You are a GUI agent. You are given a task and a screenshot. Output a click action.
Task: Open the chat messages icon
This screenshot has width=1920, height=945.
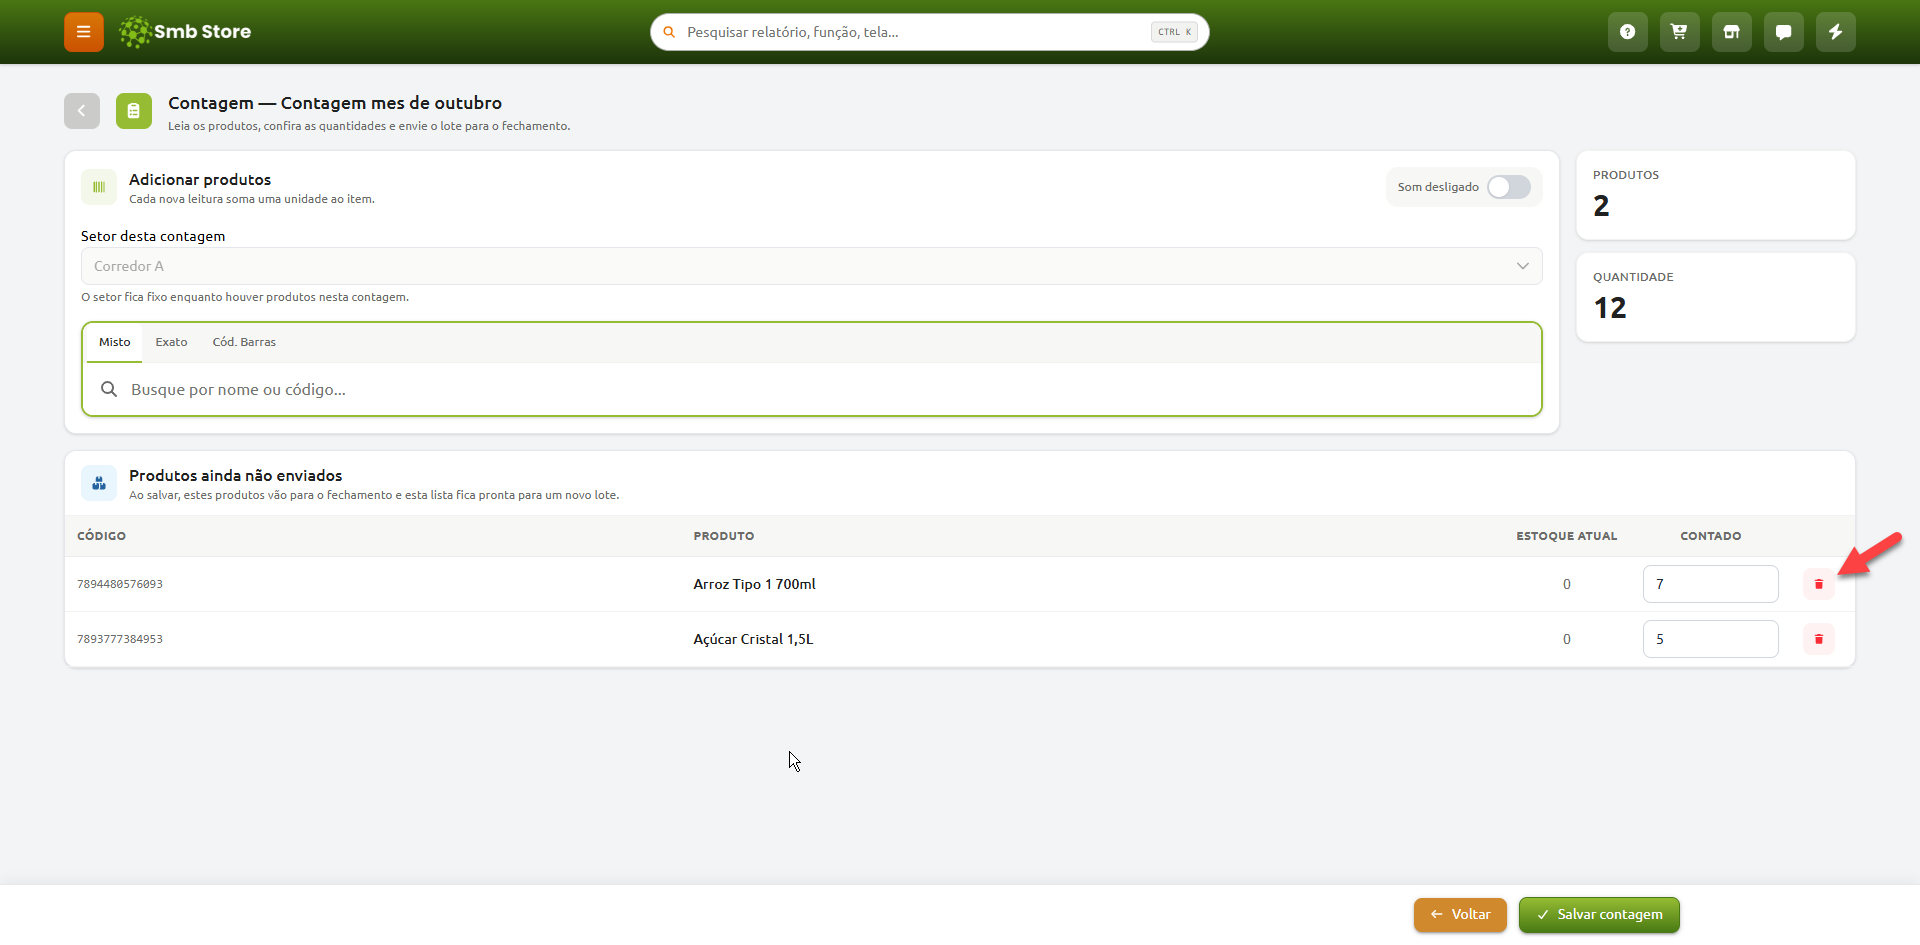click(x=1784, y=32)
